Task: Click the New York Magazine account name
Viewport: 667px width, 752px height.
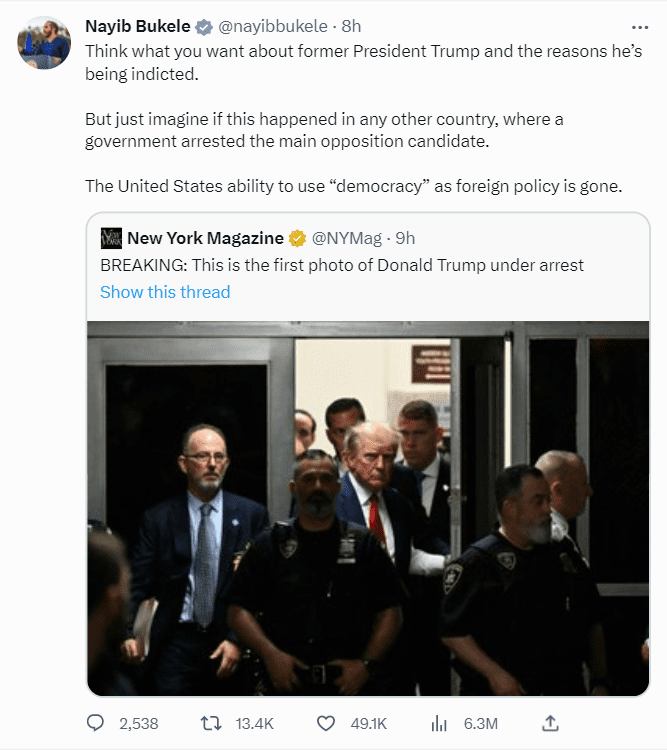Action: coord(205,238)
